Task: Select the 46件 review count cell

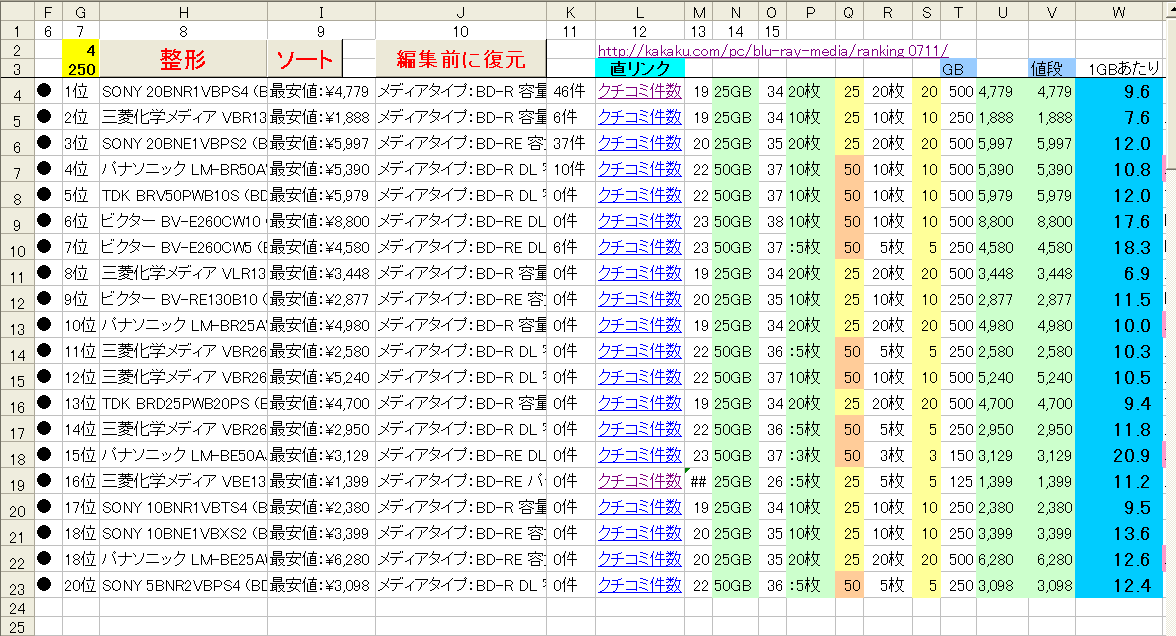Action: point(571,92)
